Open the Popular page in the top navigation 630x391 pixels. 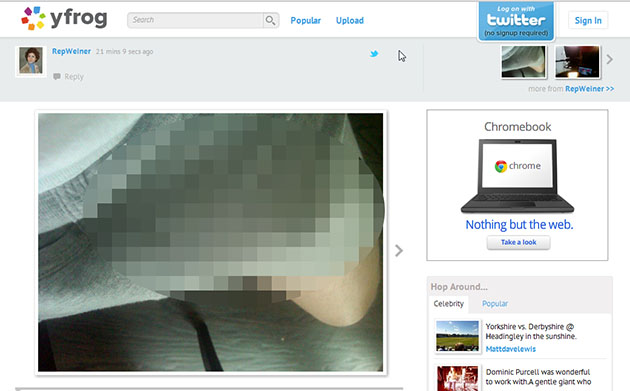pos(305,20)
